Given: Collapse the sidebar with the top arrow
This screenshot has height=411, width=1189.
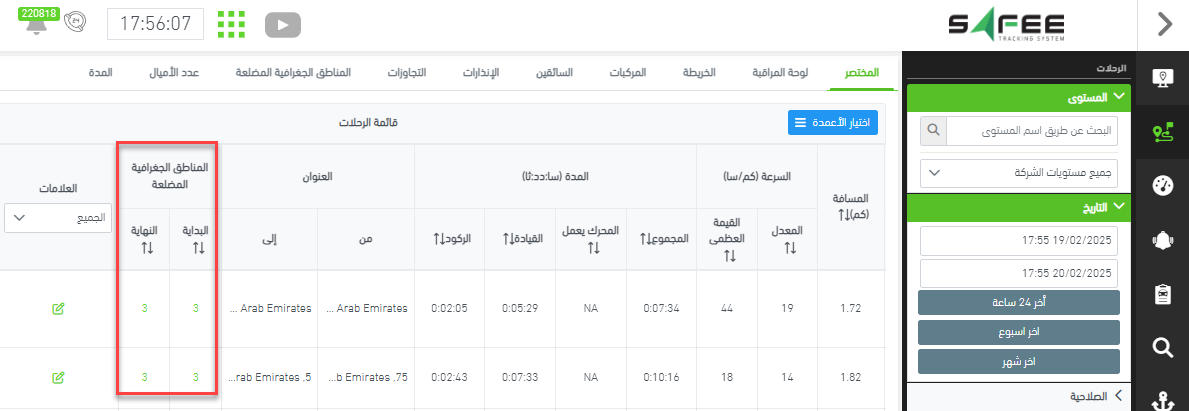Looking at the screenshot, I should (x=1164, y=24).
